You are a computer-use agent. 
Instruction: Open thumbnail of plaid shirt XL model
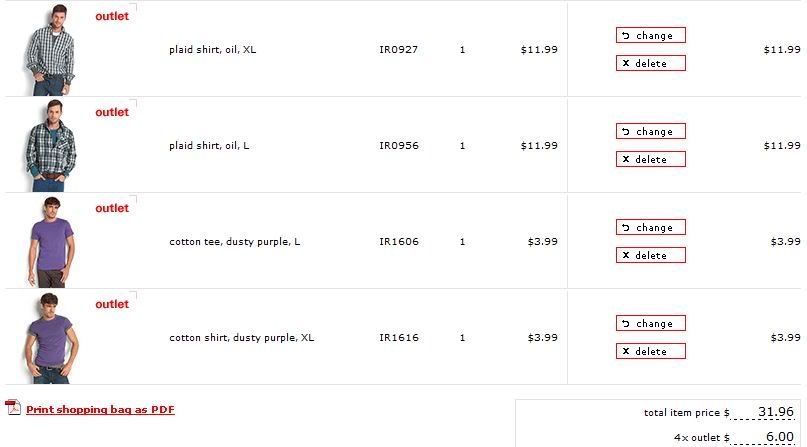coord(50,49)
